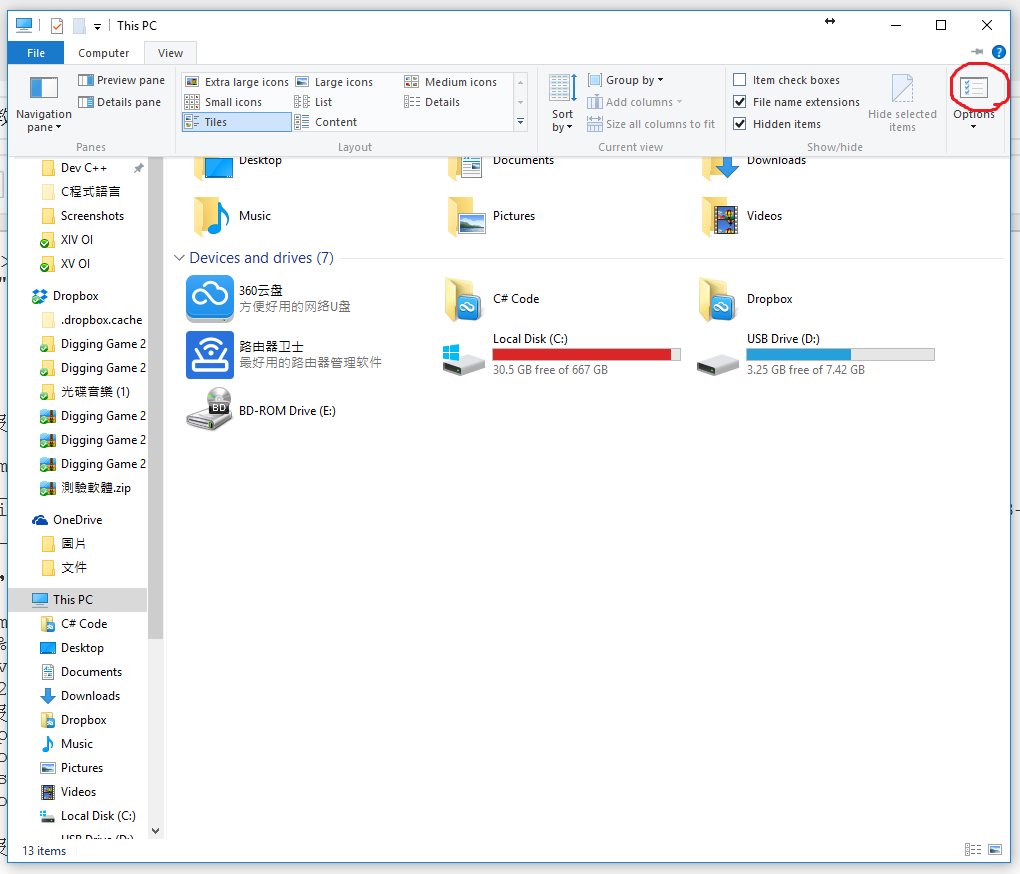Switch to the Computer tab
Viewport: 1020px width, 874px height.
click(x=103, y=53)
